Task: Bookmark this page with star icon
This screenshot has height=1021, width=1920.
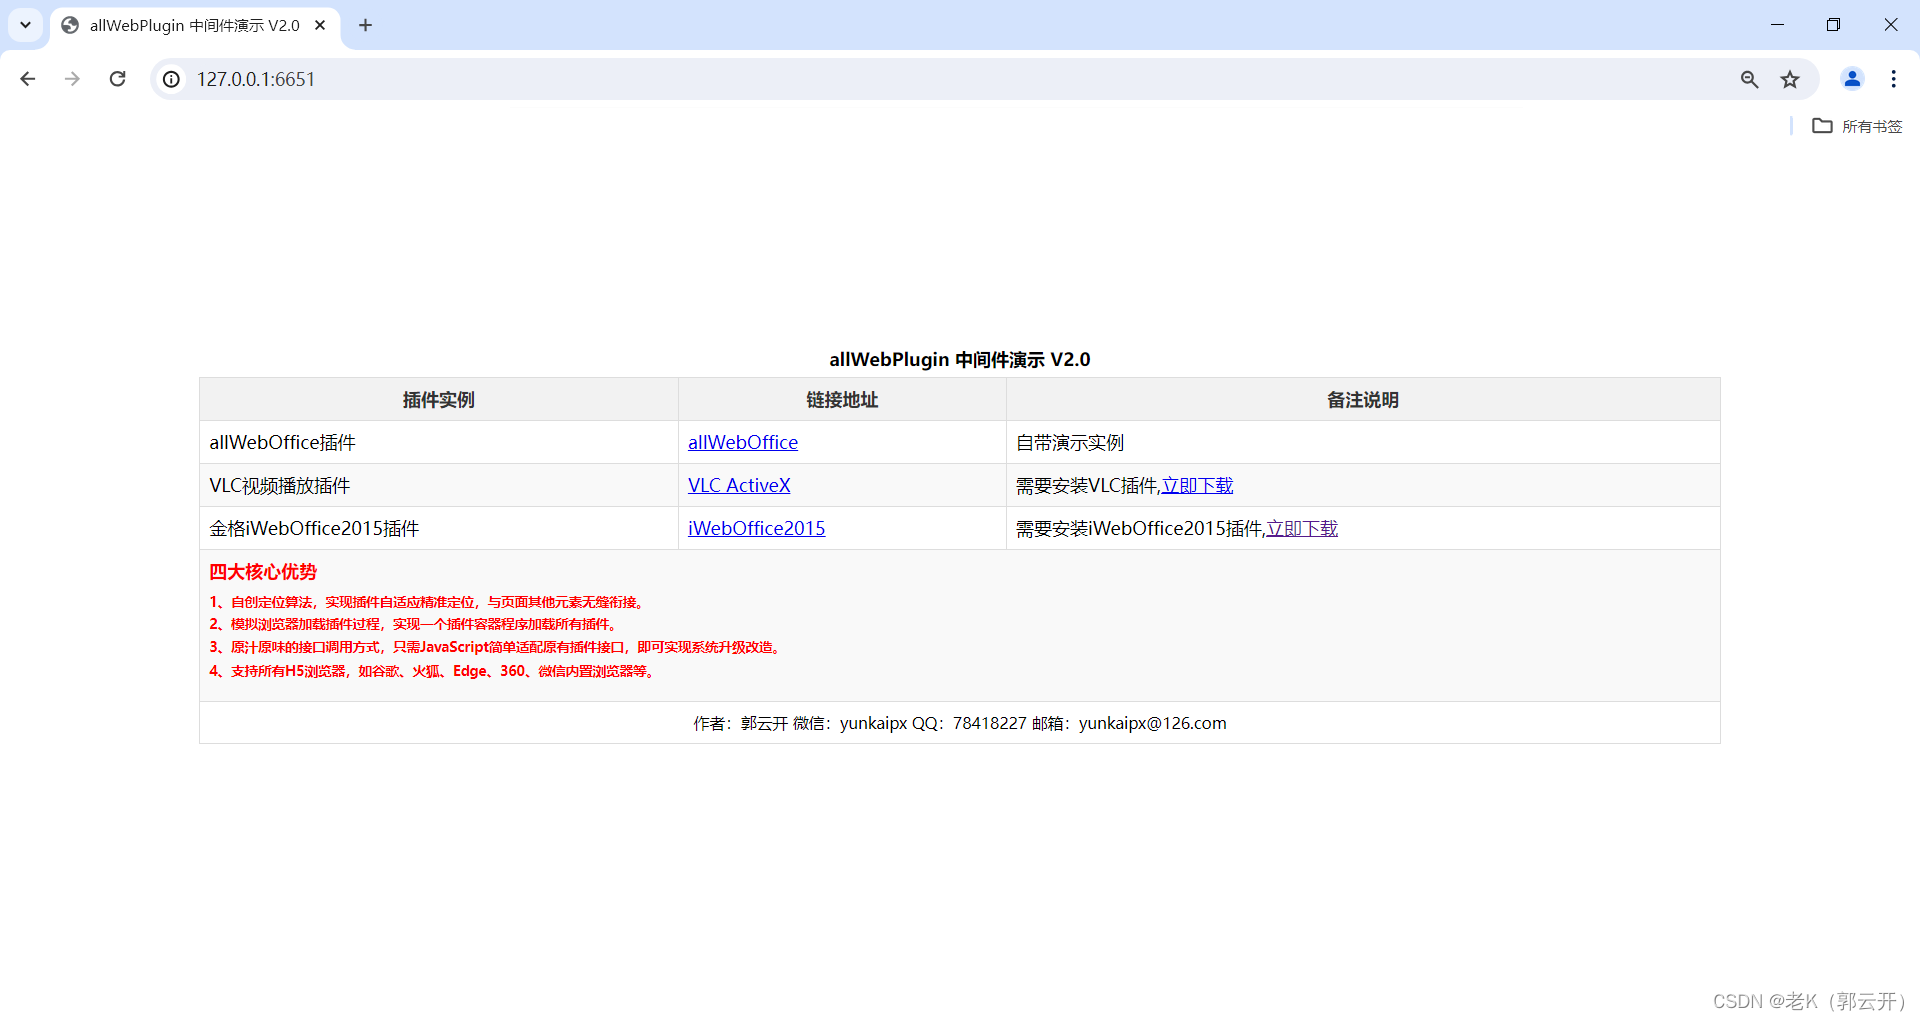Action: point(1790,79)
